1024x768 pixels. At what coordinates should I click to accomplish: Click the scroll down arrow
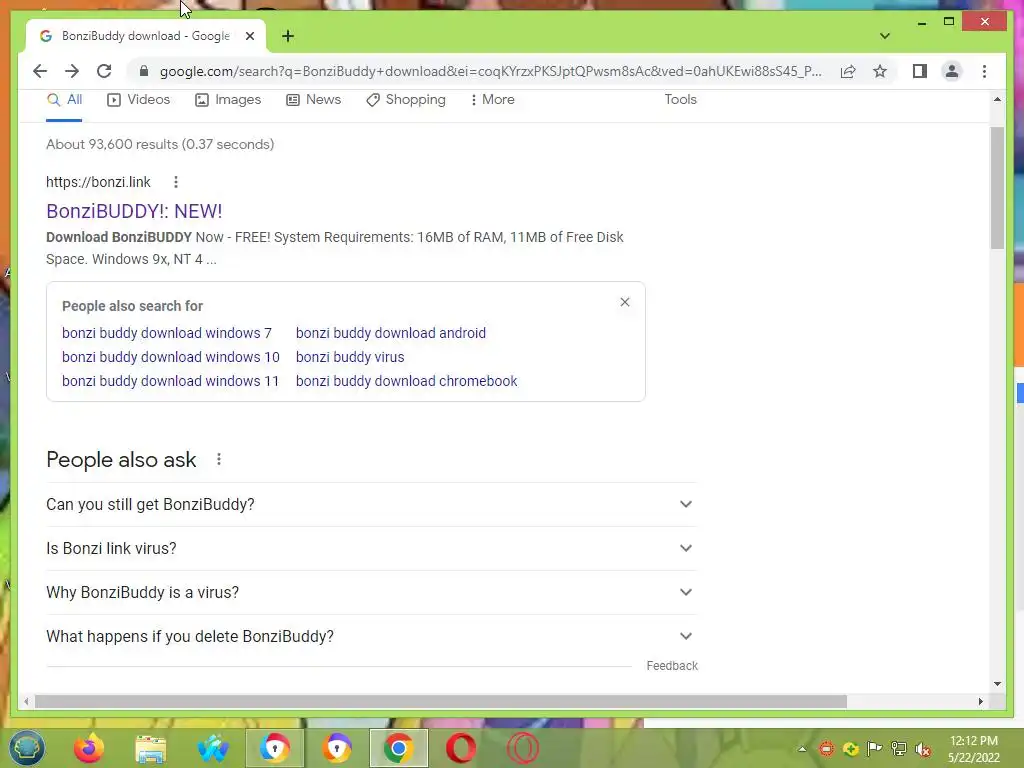pyautogui.click(x=997, y=684)
